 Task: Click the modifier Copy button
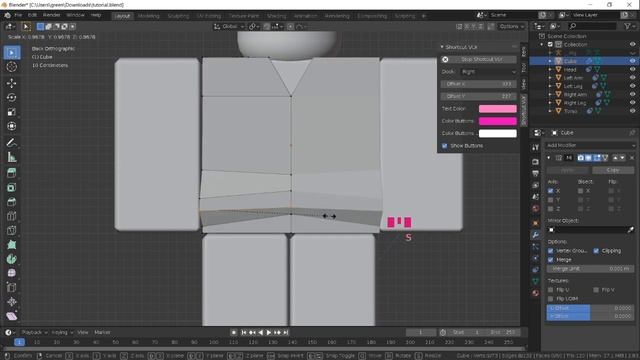(x=613, y=170)
